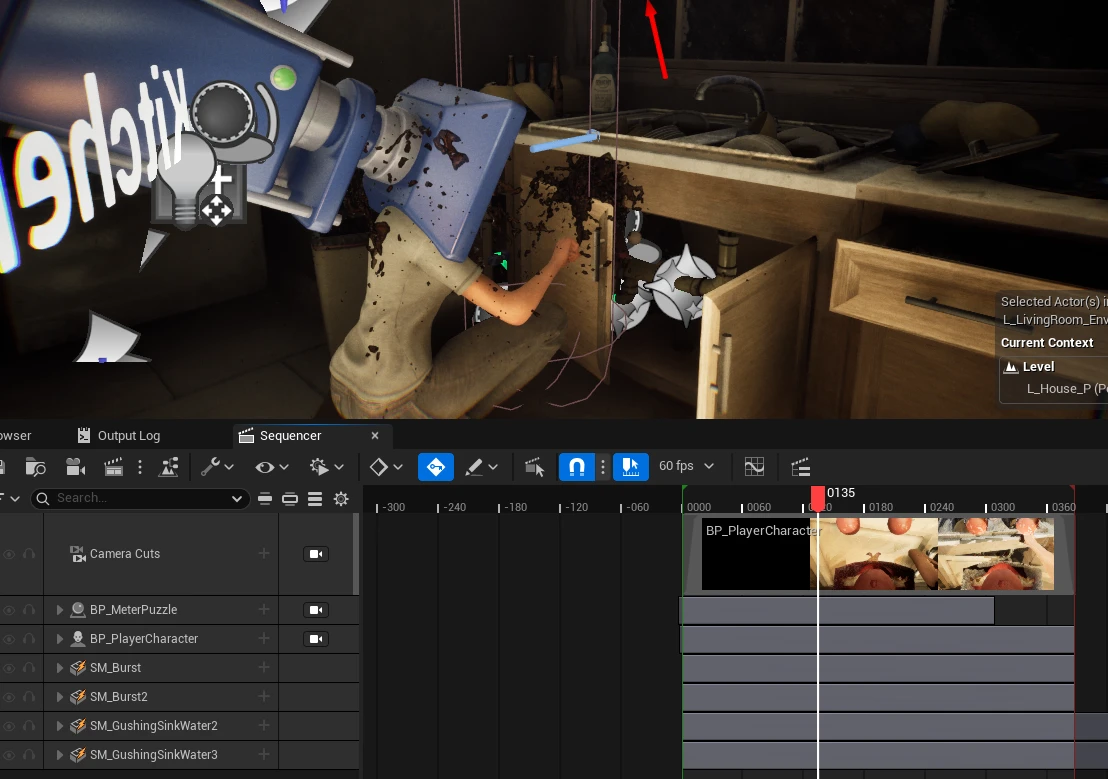
Task: Click the 0180 frame mark on timeline ruler
Action: [x=880, y=507]
